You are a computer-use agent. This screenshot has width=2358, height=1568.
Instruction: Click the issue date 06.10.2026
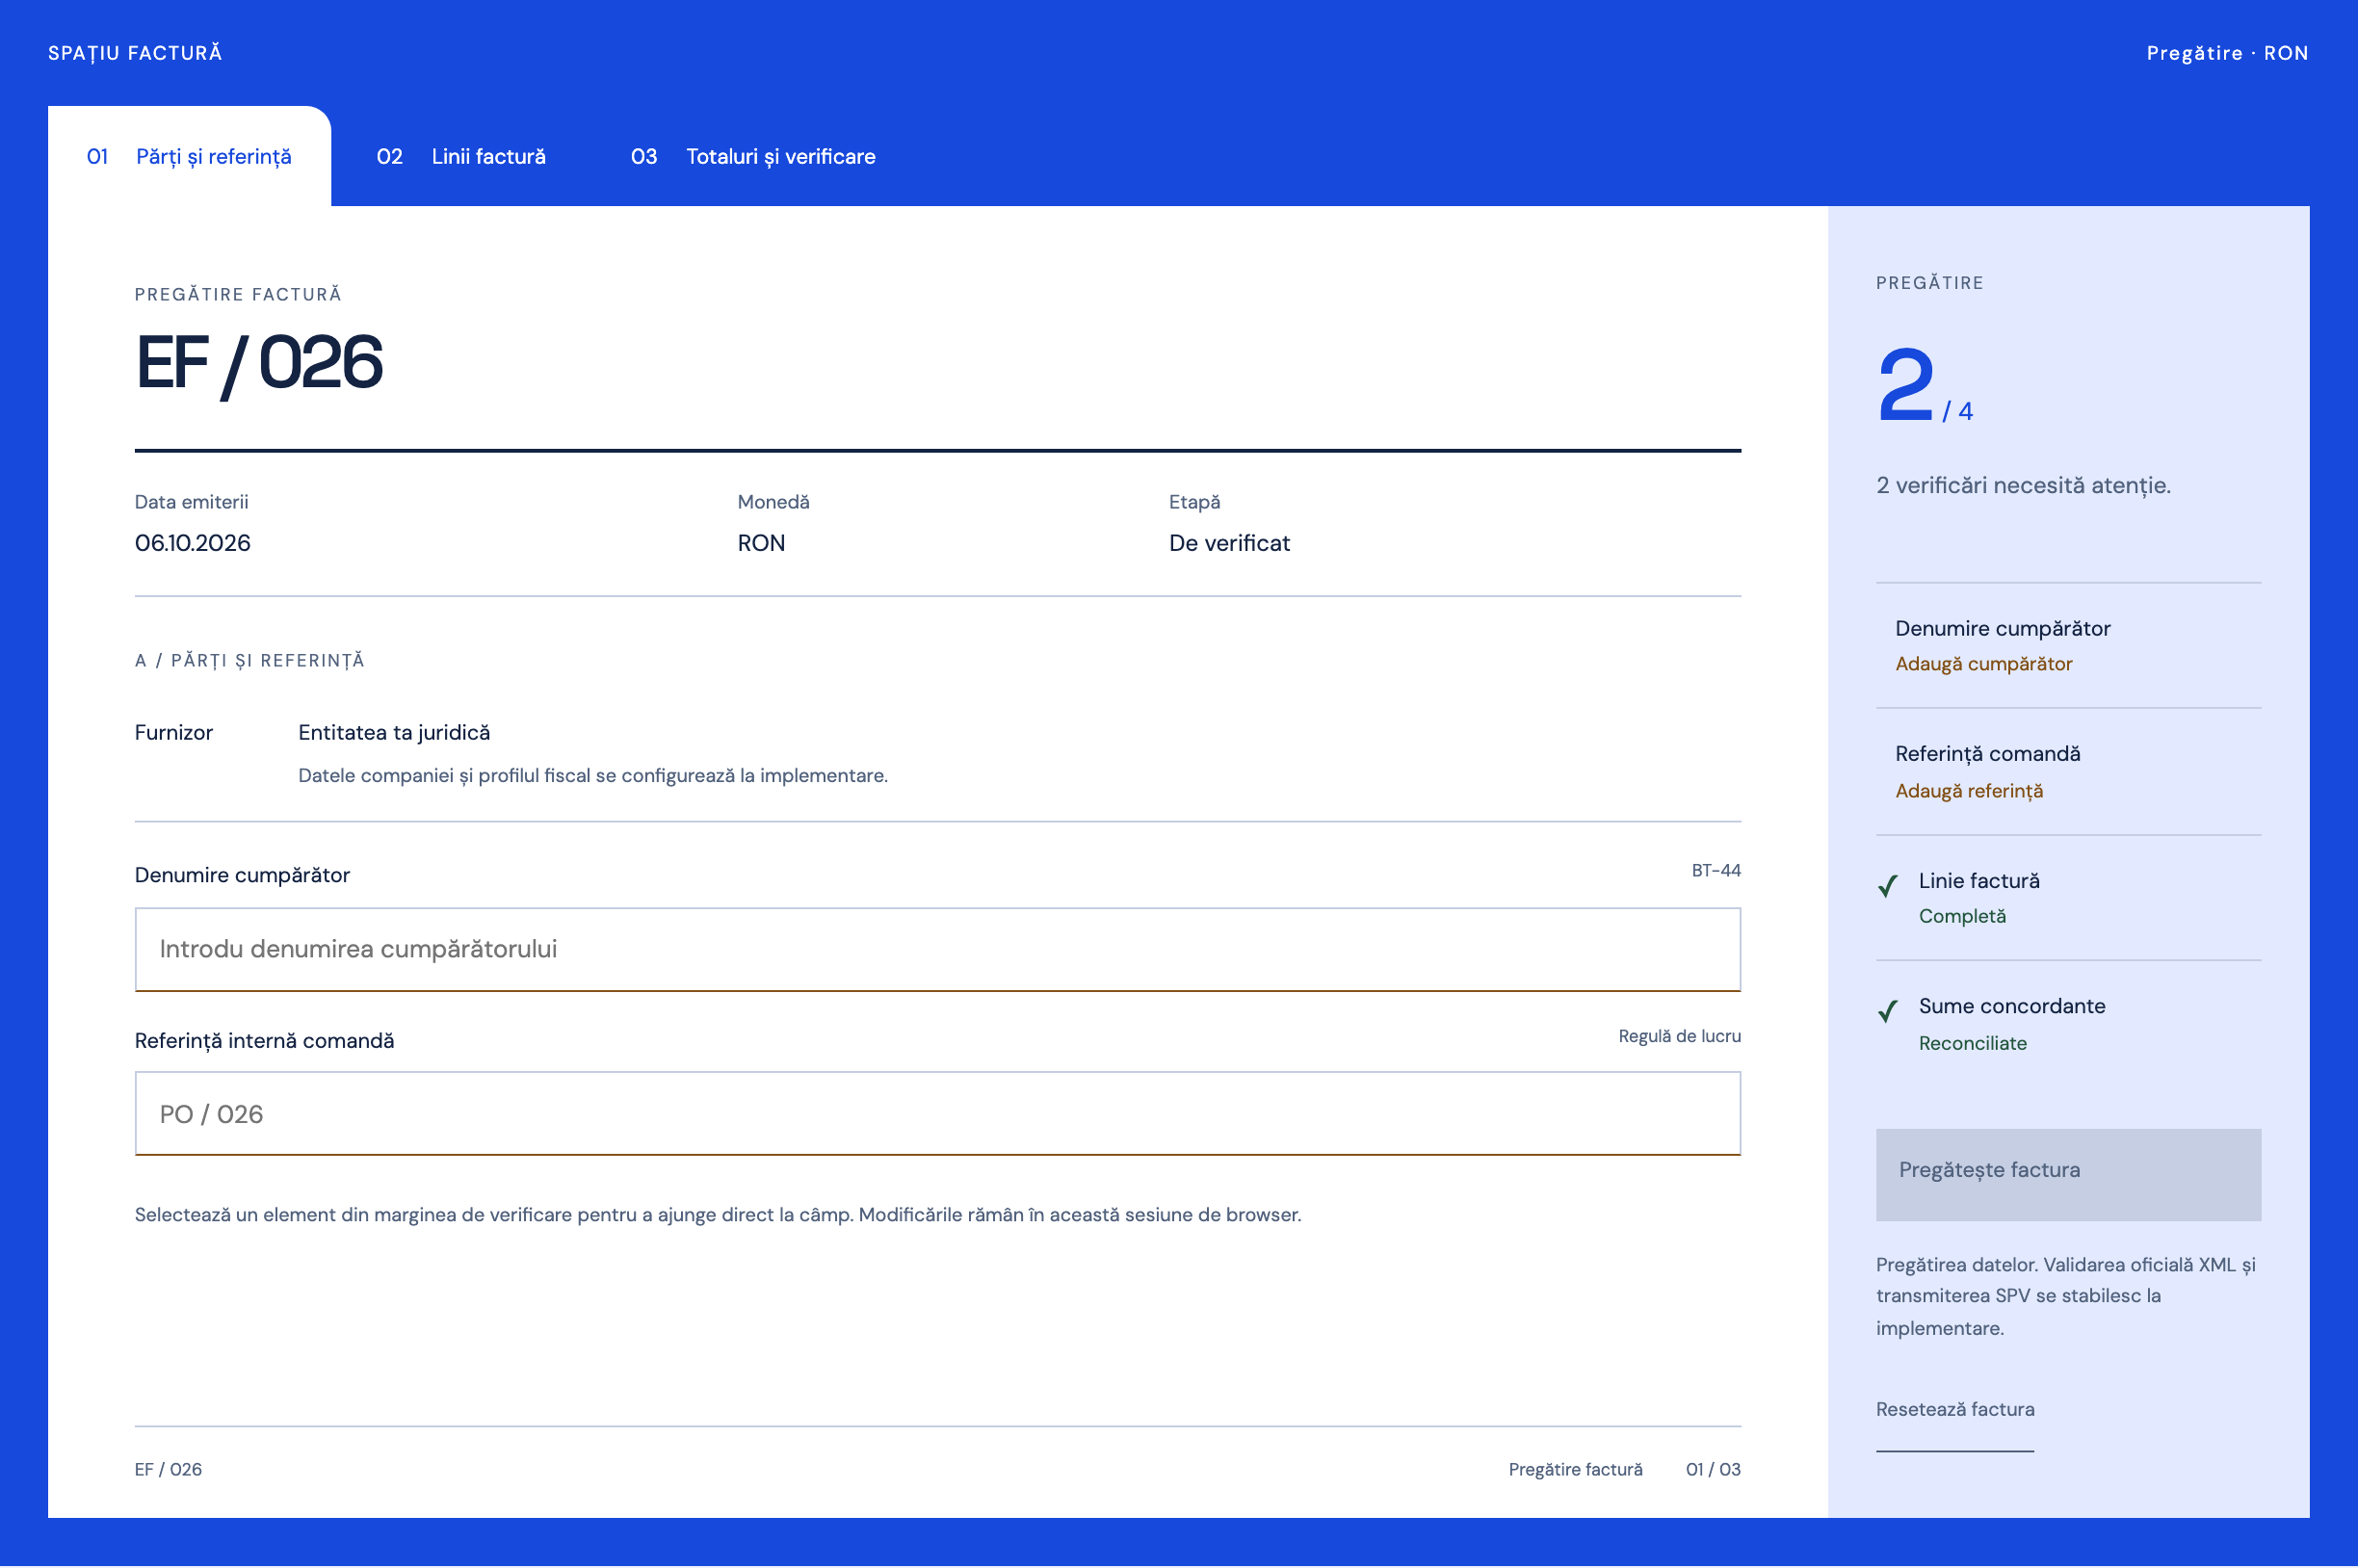[x=193, y=543]
